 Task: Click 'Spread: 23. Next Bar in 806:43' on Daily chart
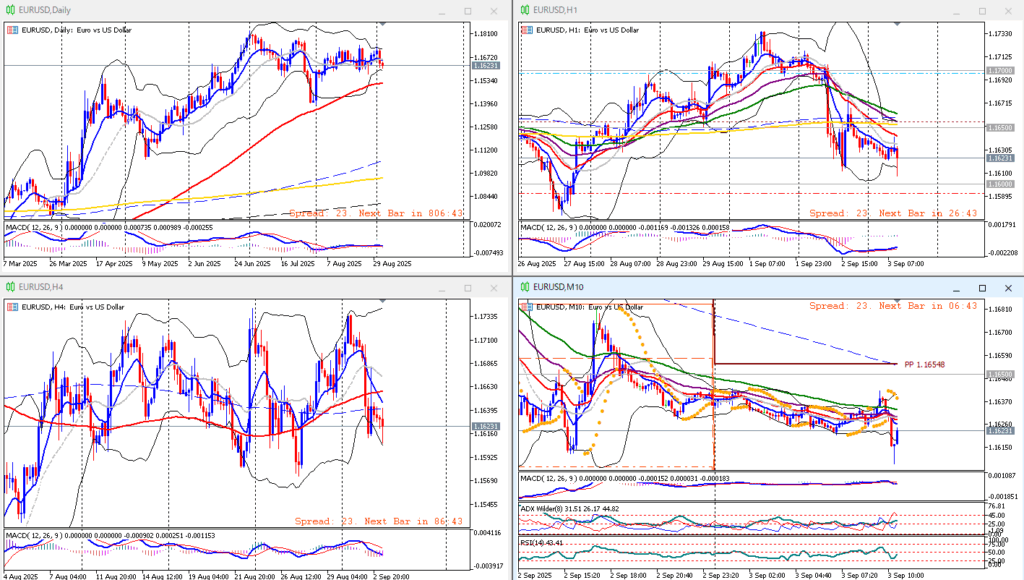click(376, 214)
